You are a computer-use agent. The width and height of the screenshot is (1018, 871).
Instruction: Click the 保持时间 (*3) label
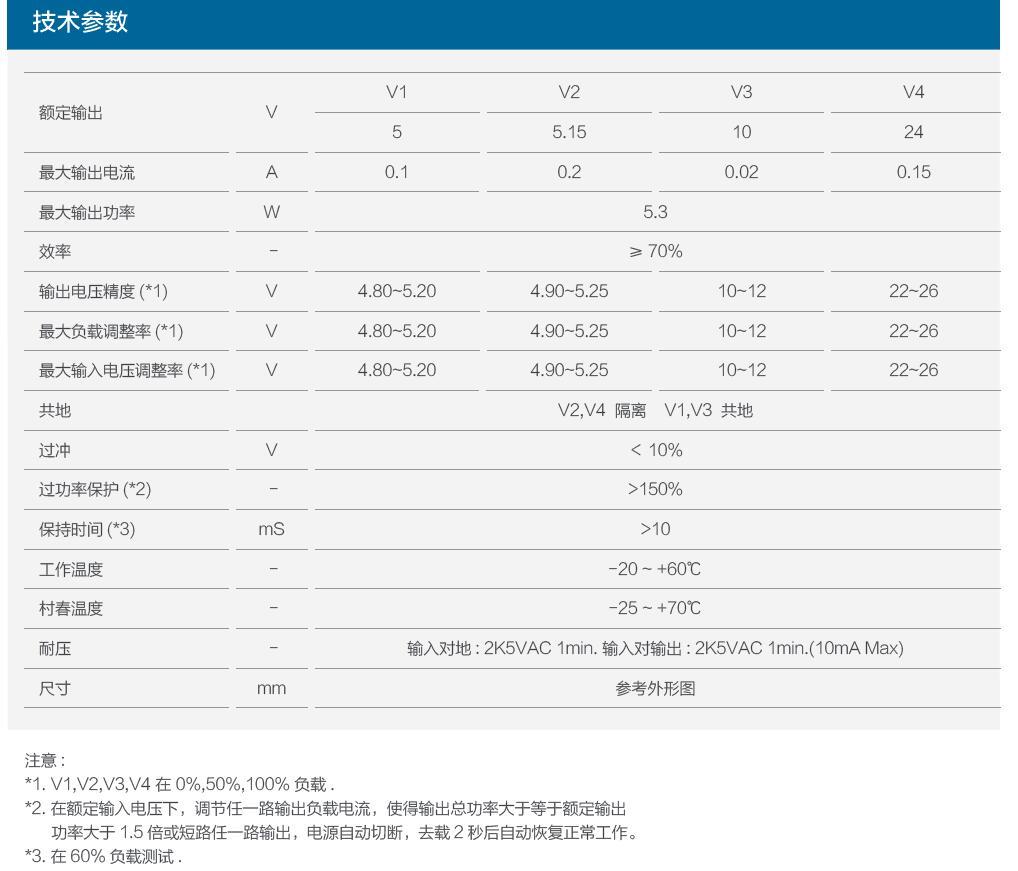point(87,530)
